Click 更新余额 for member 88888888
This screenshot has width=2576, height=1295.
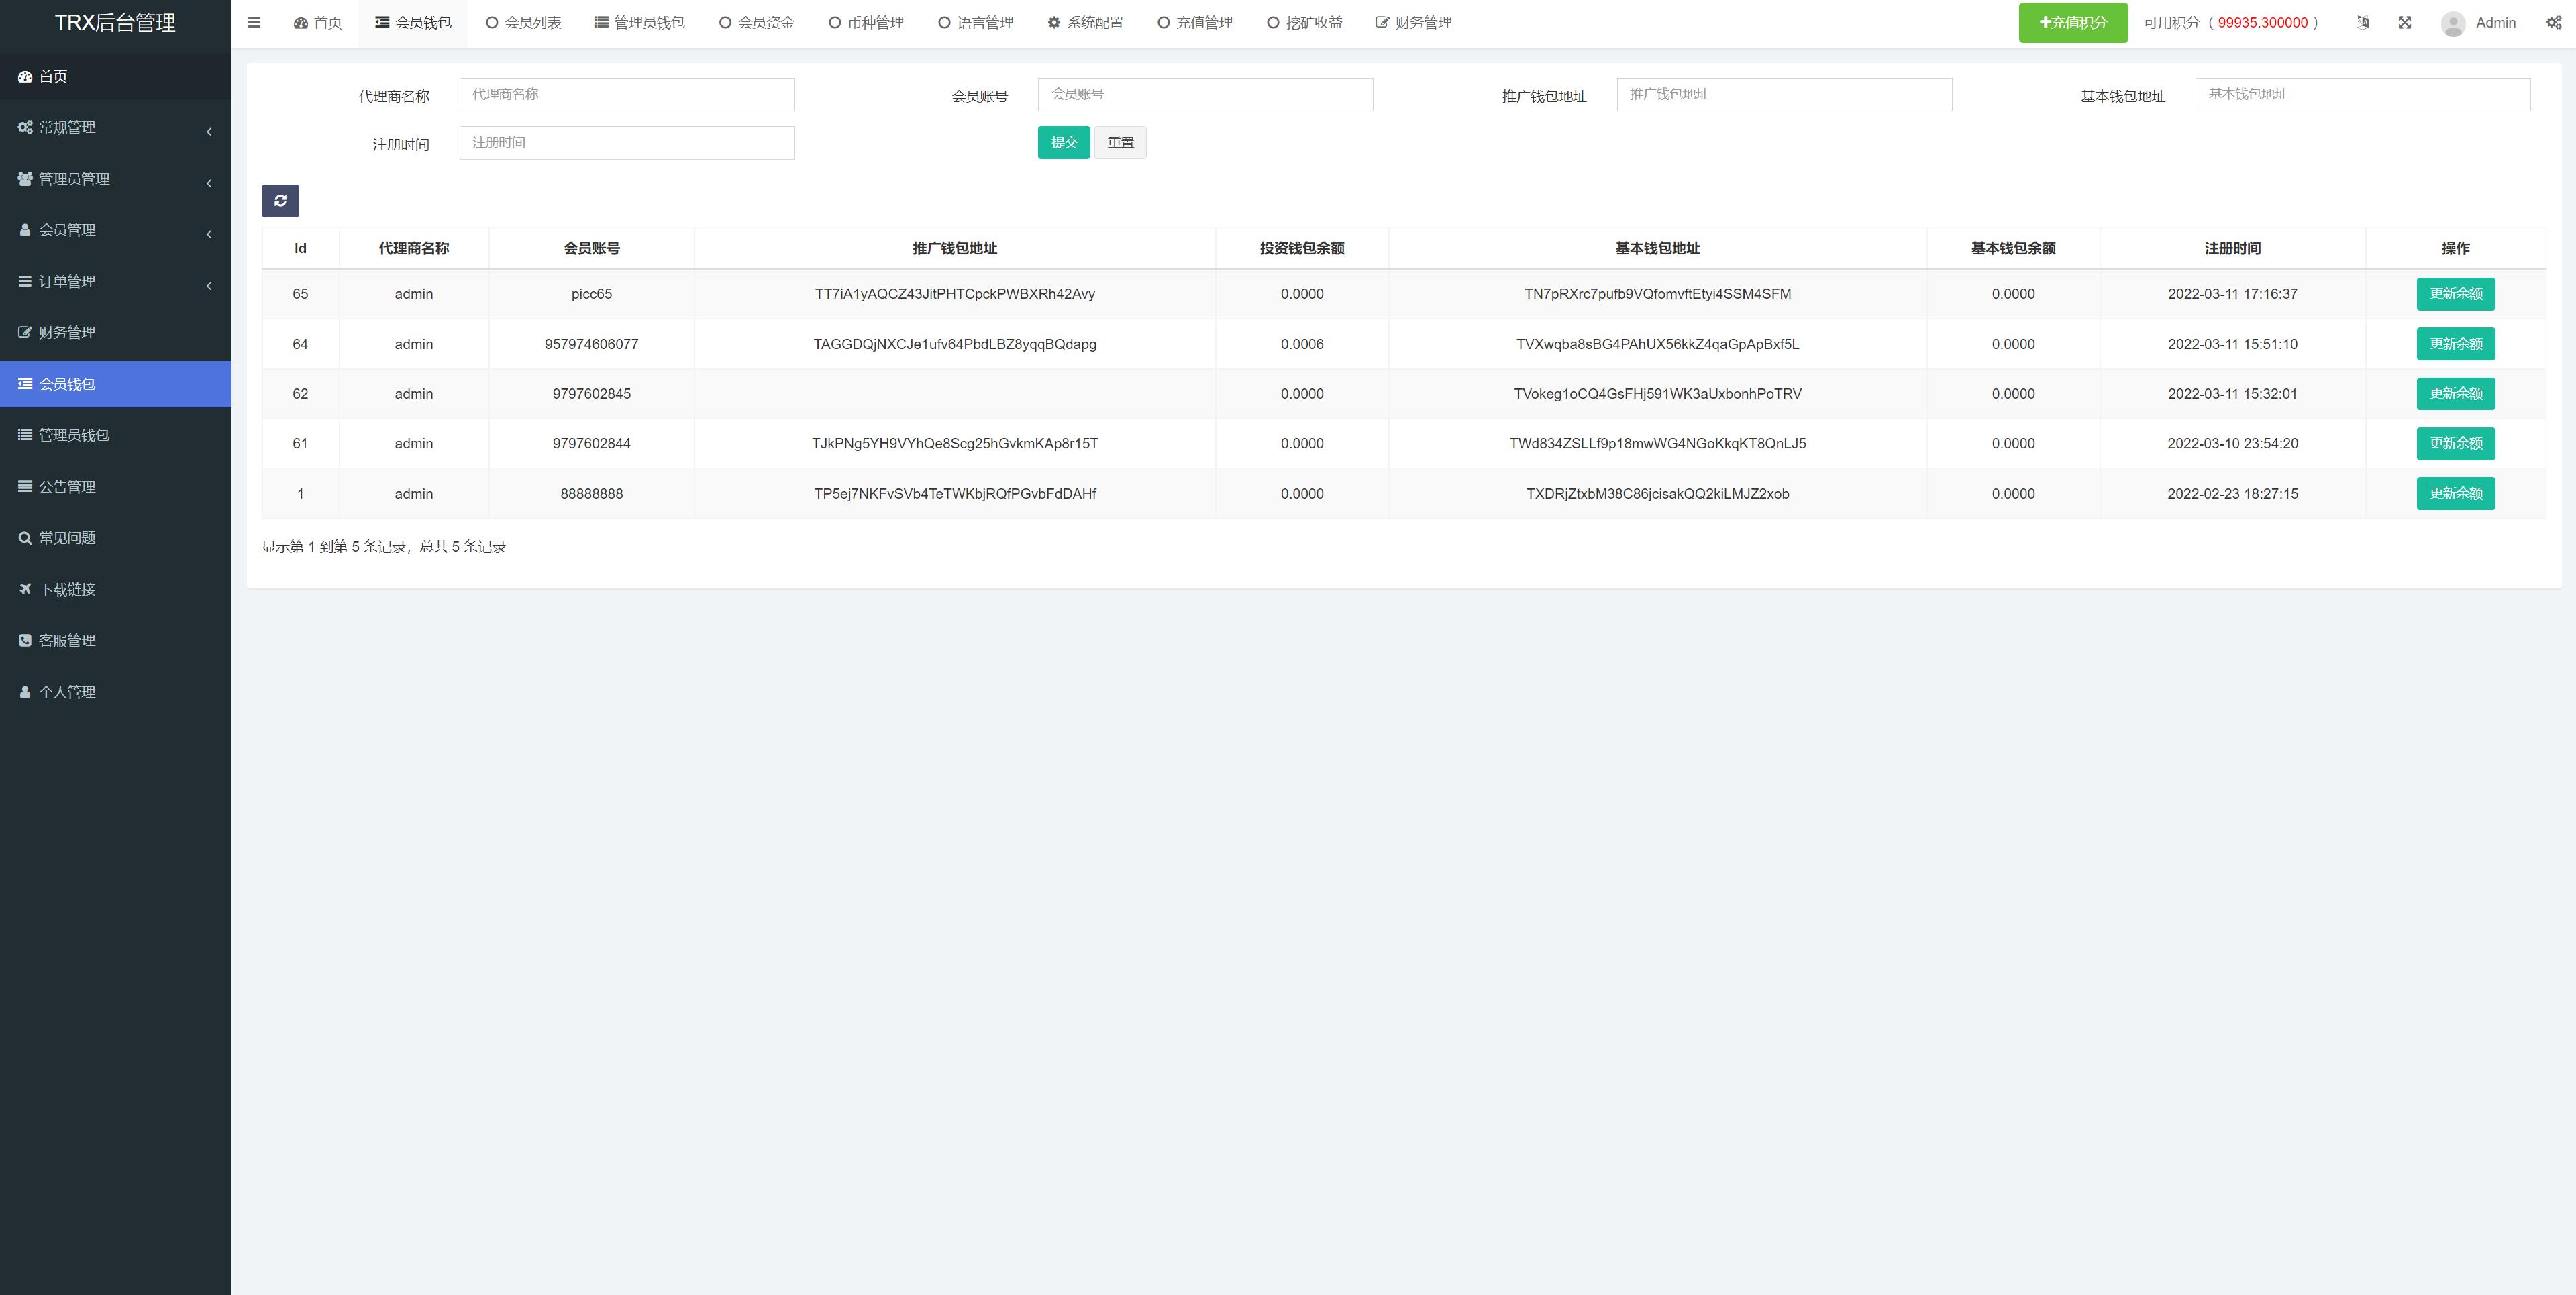[2455, 494]
